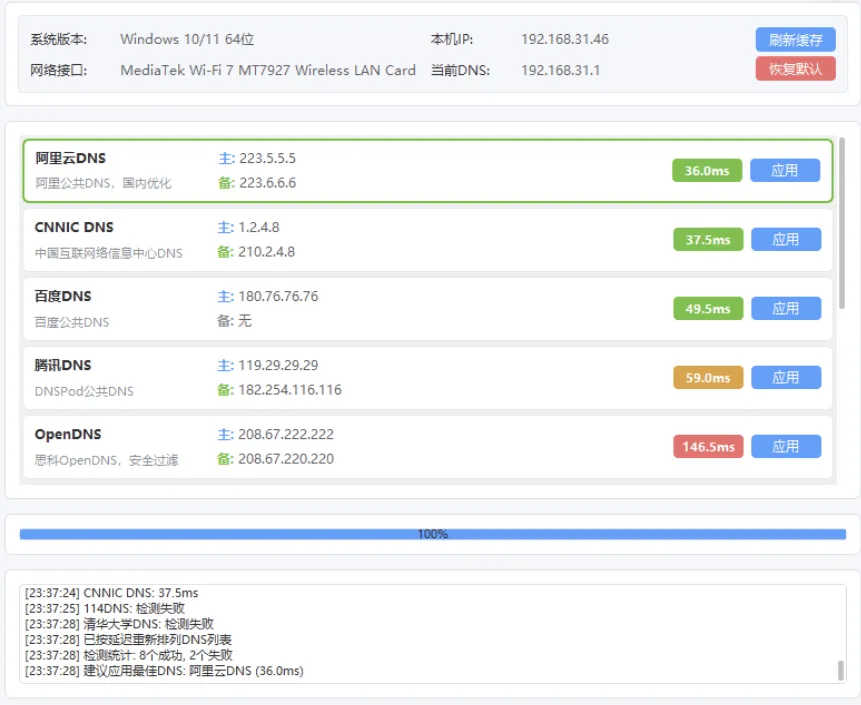
Task: Apply 百度DNS using the 应用 button
Action: point(785,308)
